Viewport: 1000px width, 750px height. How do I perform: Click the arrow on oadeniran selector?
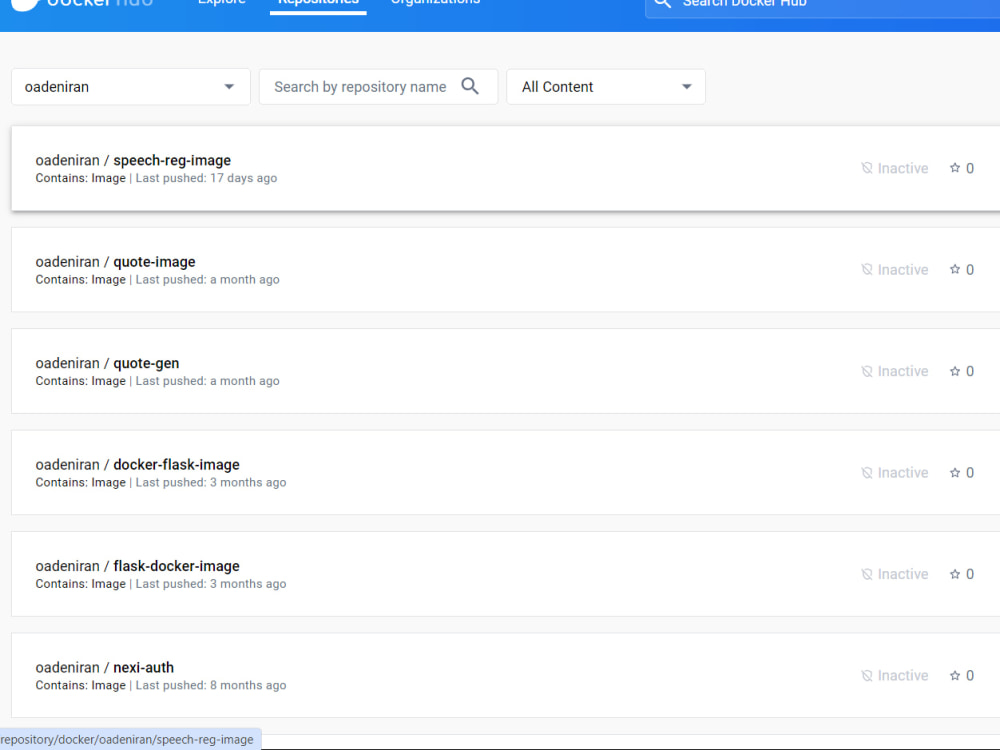click(x=229, y=87)
